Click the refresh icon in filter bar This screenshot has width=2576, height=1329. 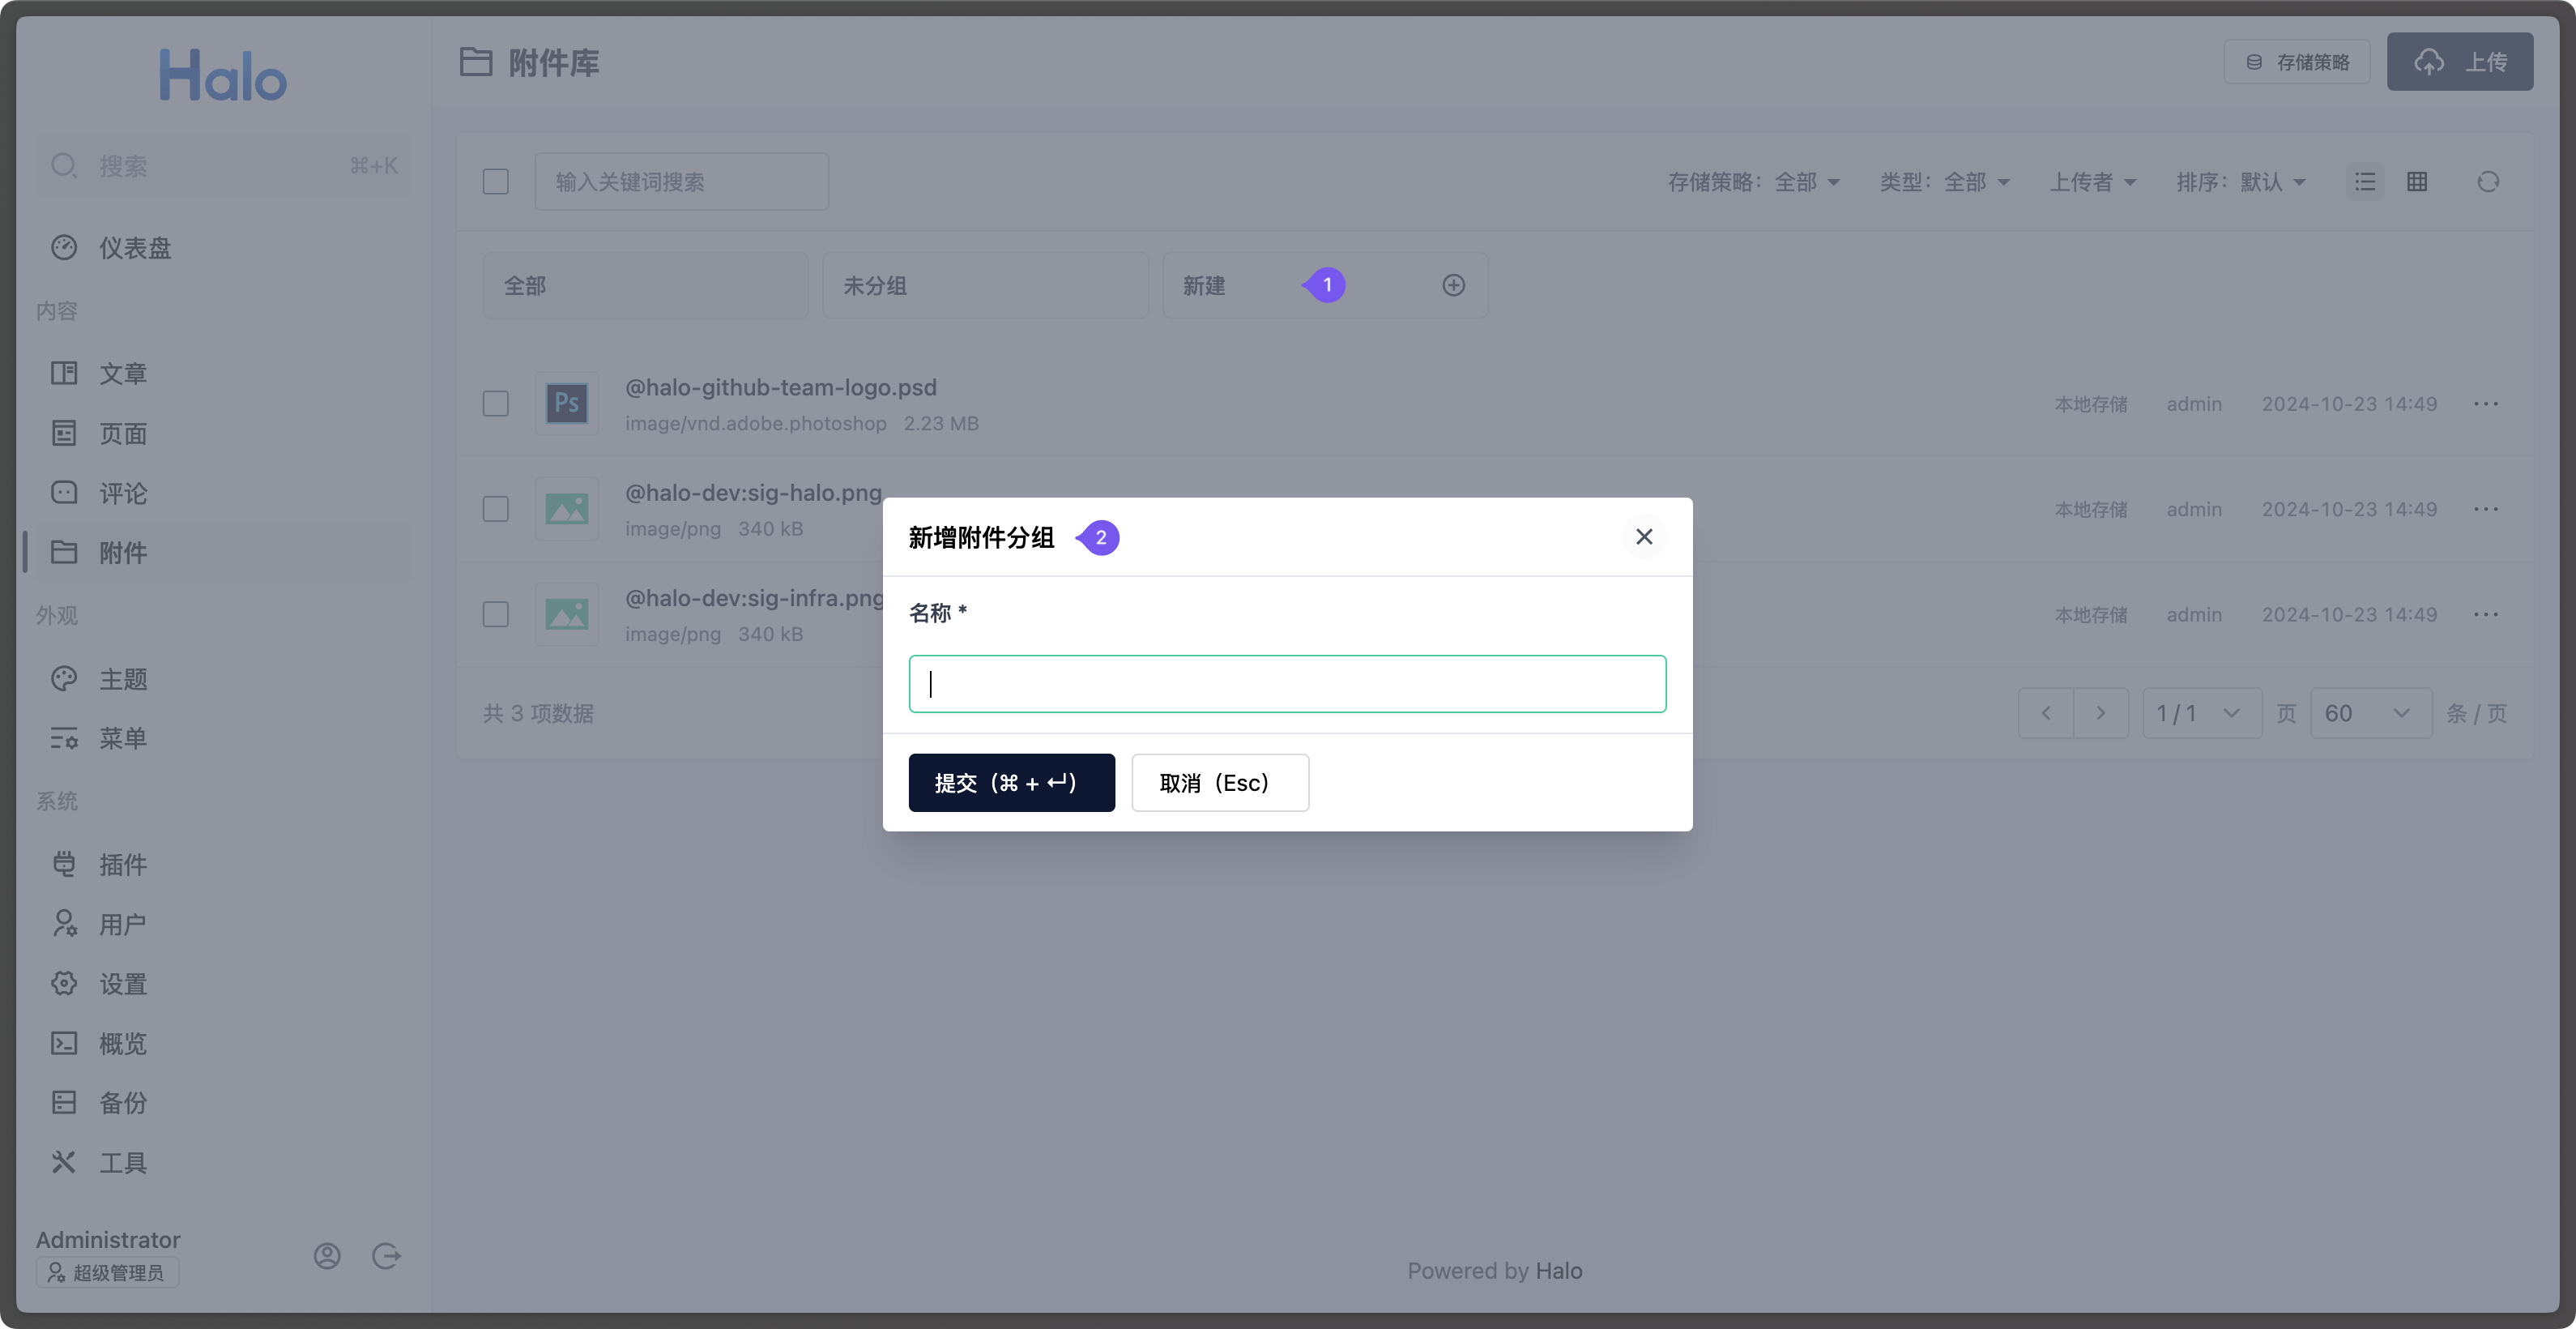[x=2488, y=182]
